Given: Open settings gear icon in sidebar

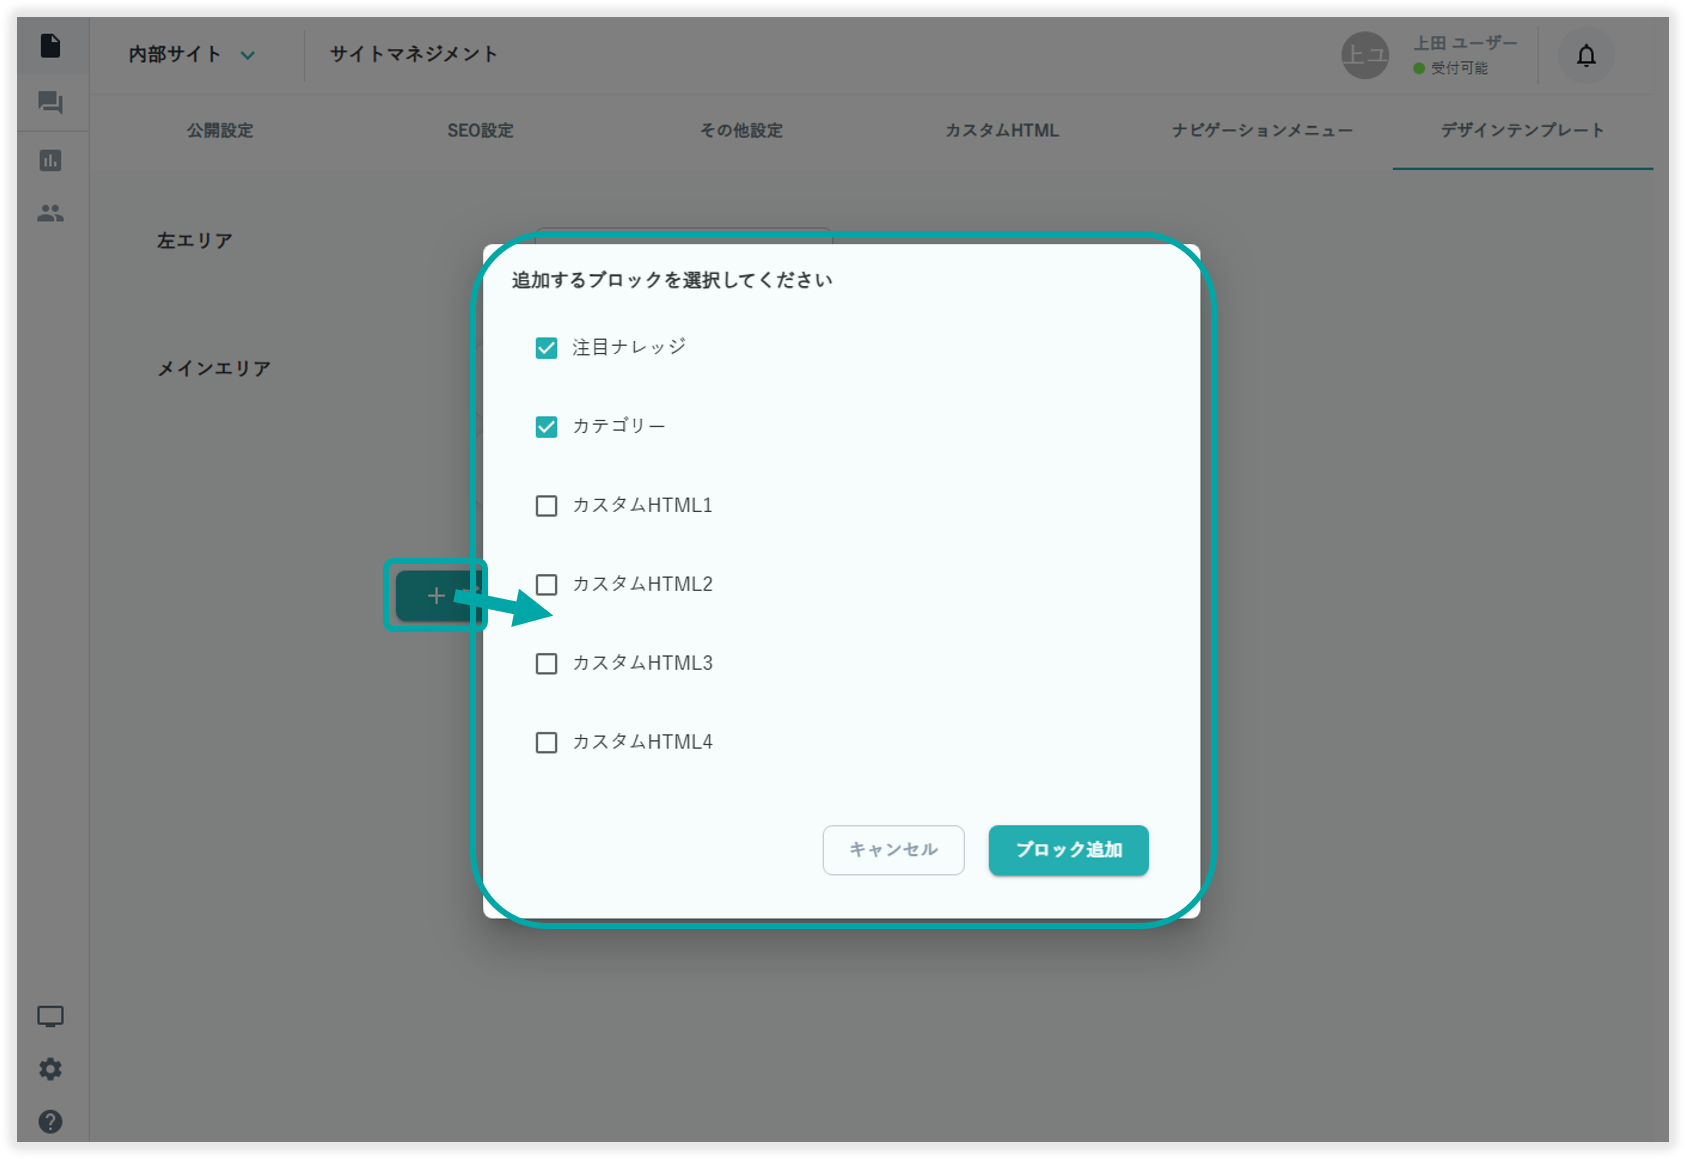Looking at the screenshot, I should (x=50, y=1069).
